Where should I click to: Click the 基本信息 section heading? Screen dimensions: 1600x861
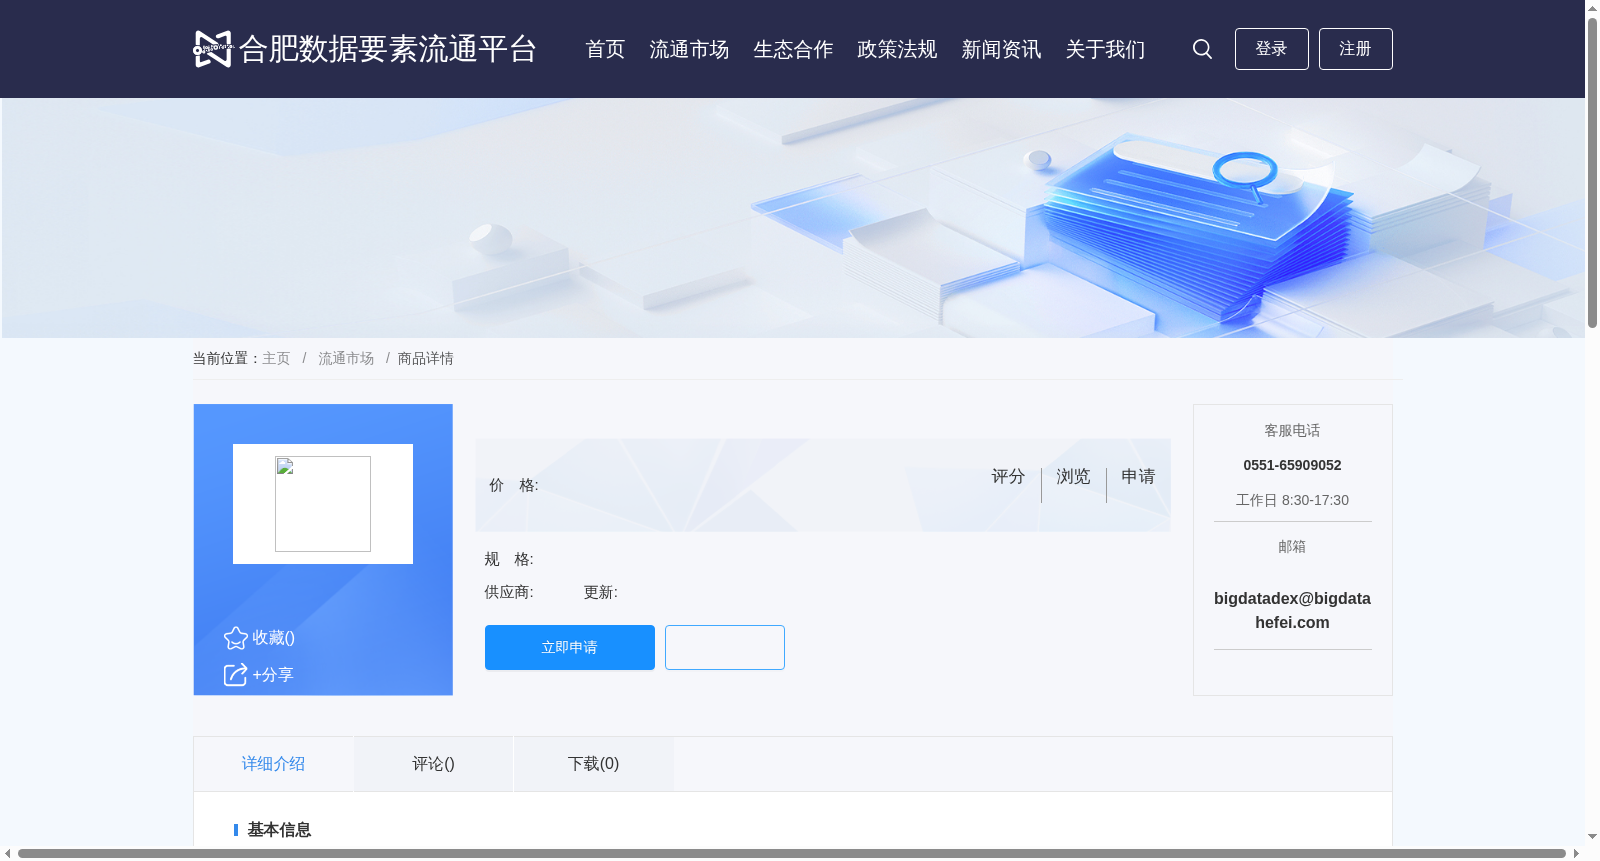tap(279, 830)
